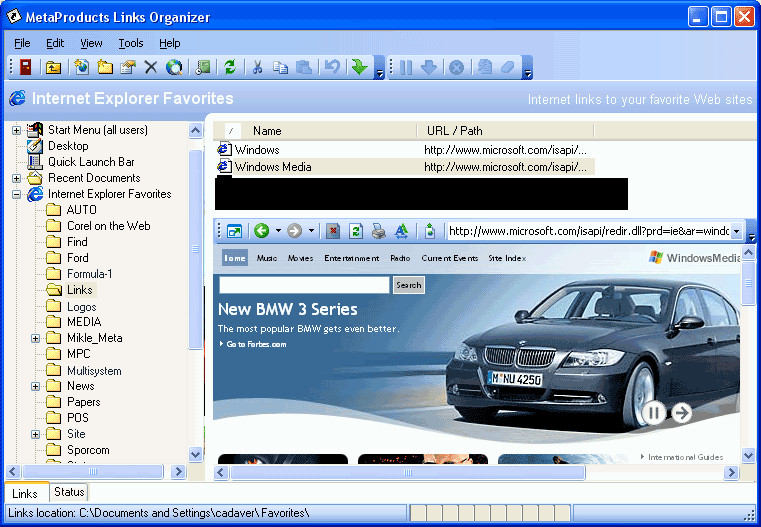This screenshot has height=527, width=761.
Task: Open the Help menu
Action: (x=170, y=43)
